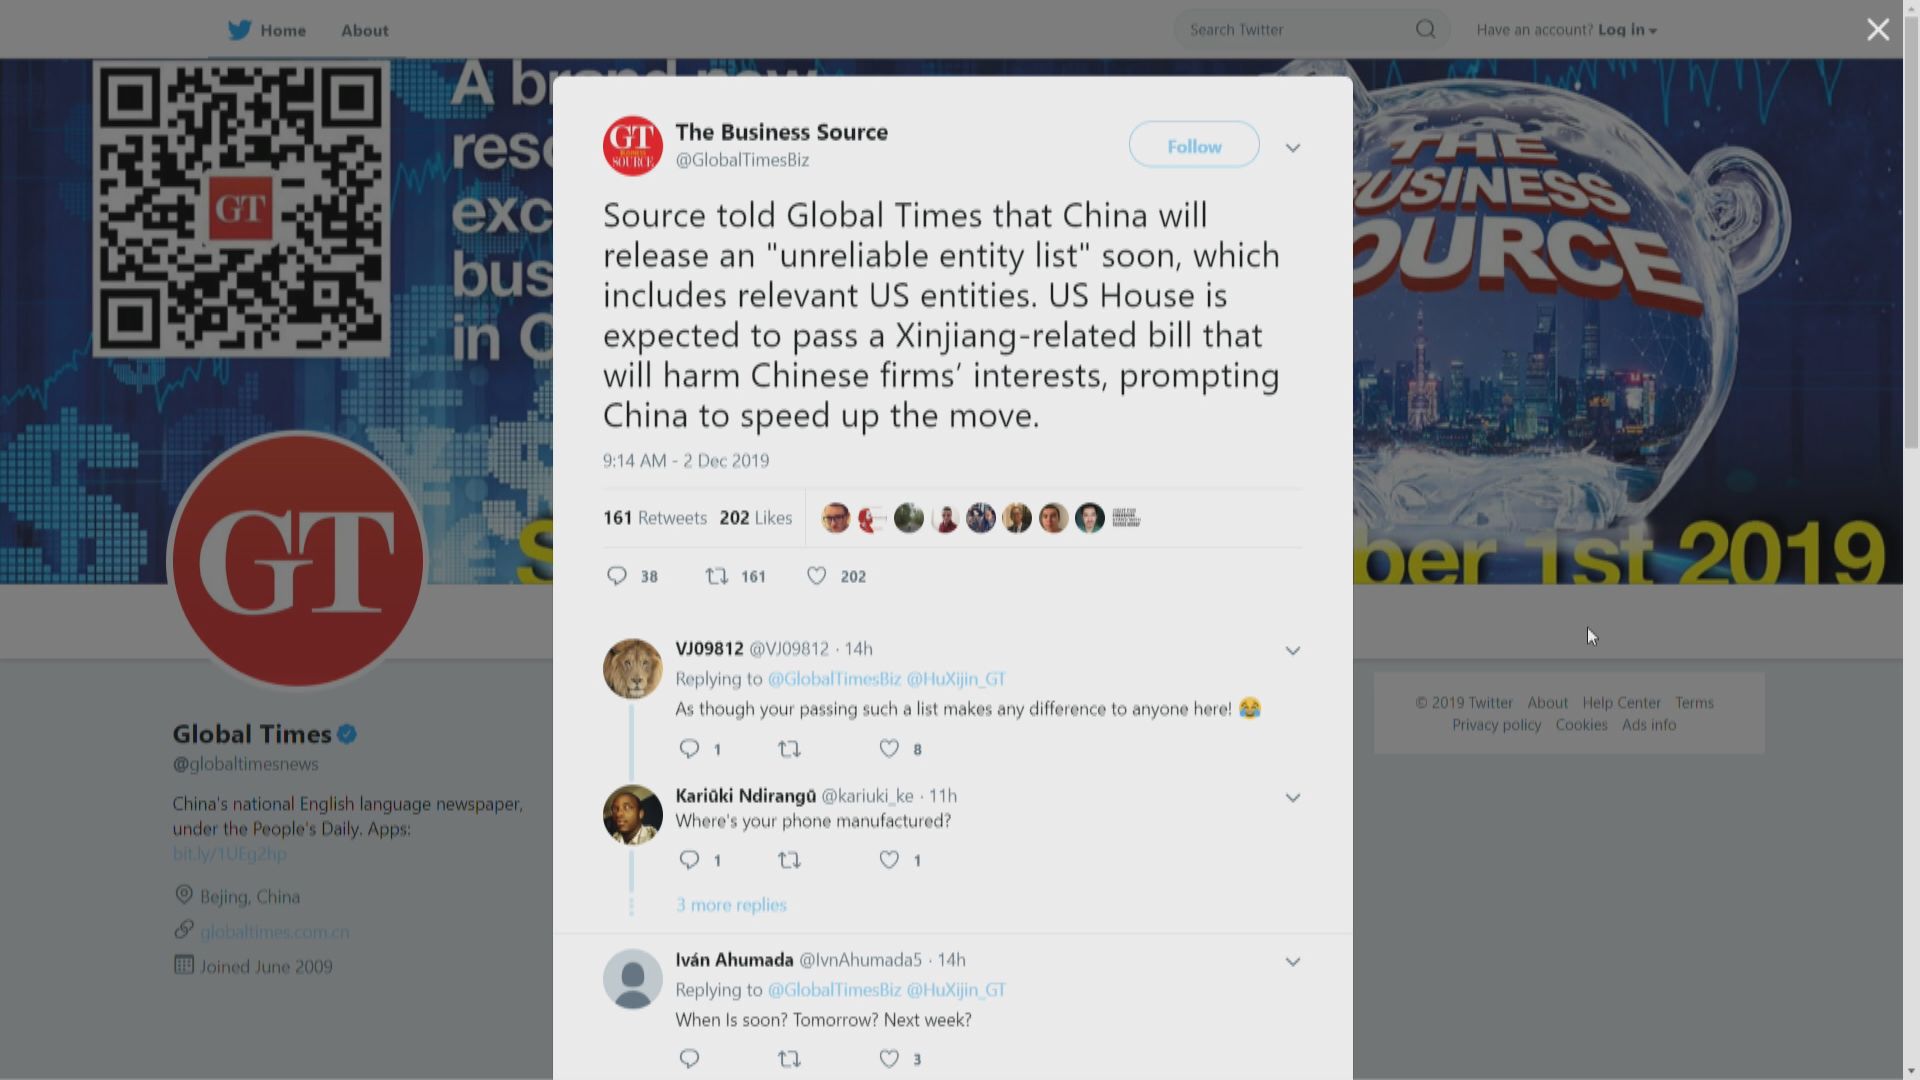Like Kariũki Ndirangũ's reply

pyautogui.click(x=889, y=859)
